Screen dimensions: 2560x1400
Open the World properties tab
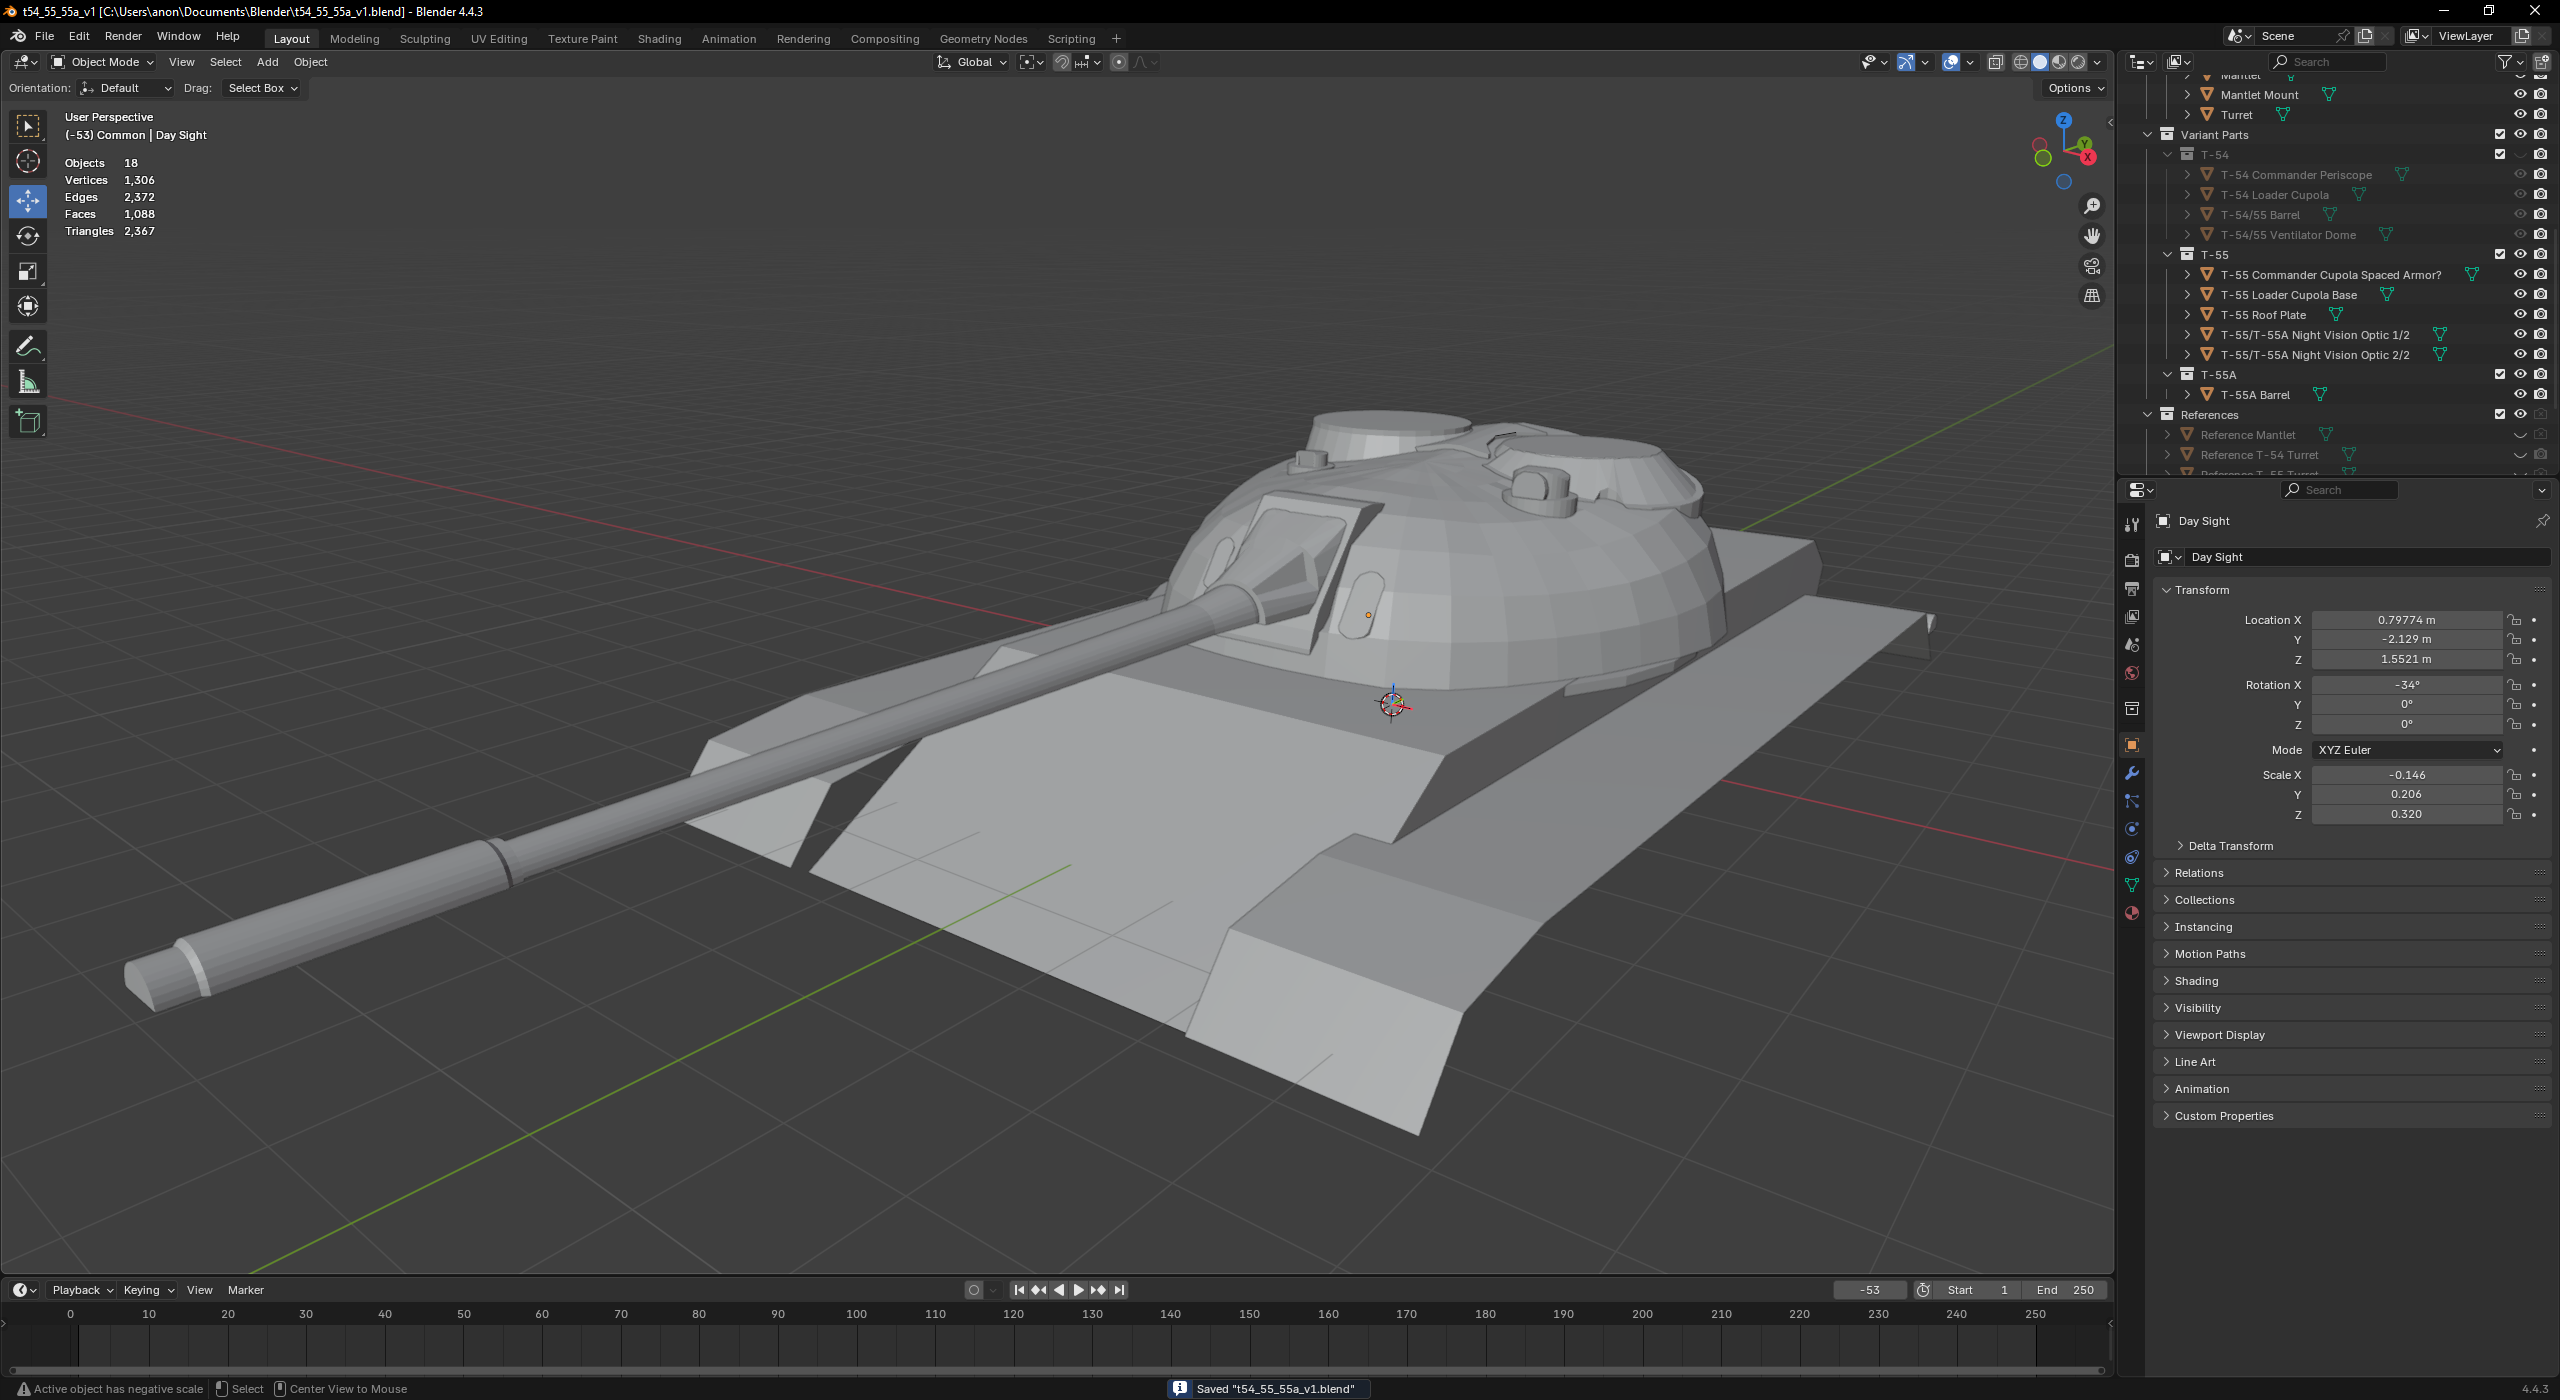point(2132,673)
